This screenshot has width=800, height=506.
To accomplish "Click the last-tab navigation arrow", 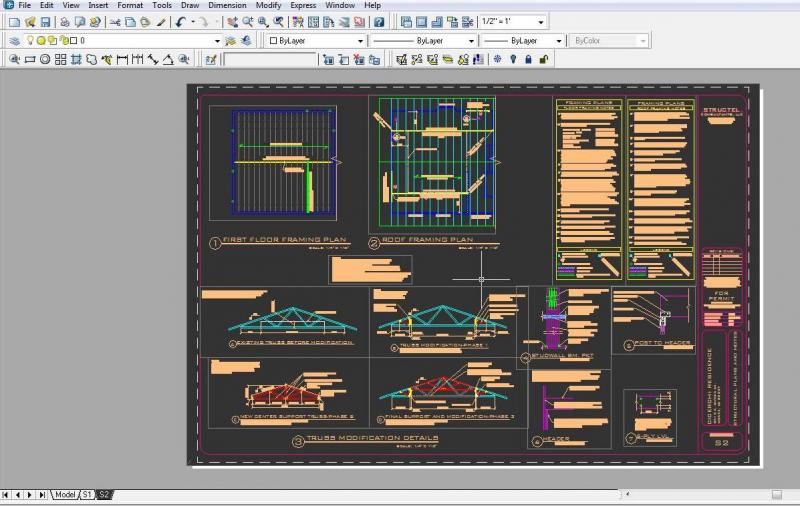I will [x=40, y=495].
